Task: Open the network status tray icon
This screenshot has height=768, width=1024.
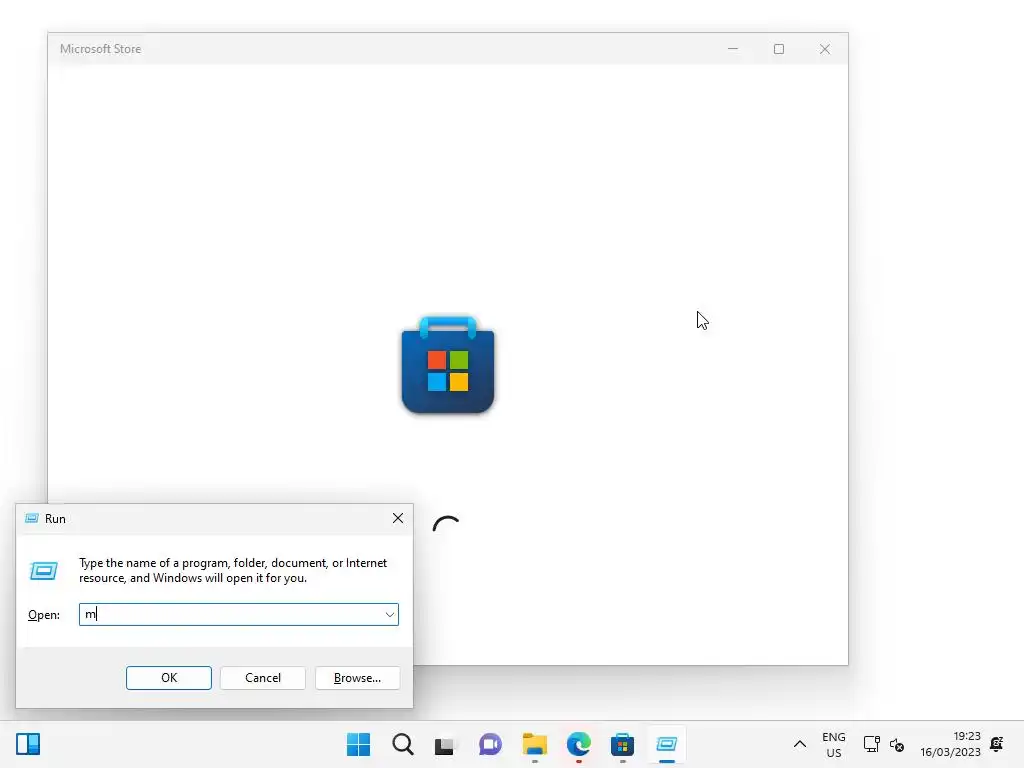Action: click(x=871, y=744)
